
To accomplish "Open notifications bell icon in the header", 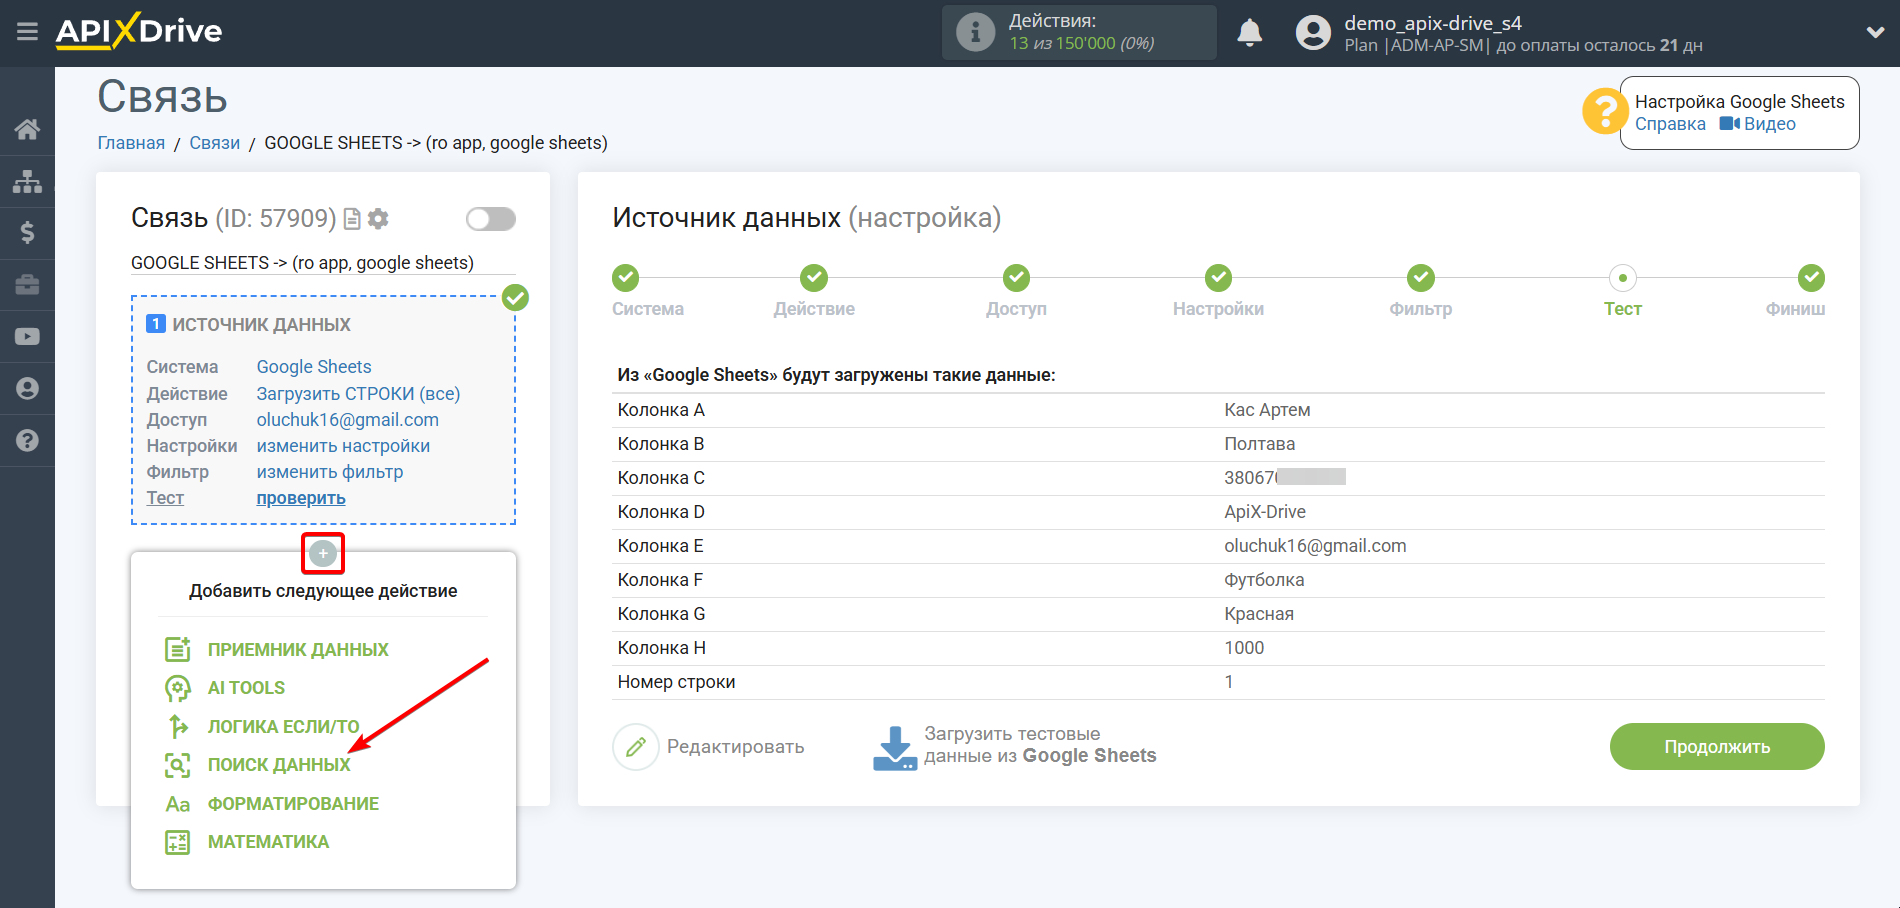I will 1249,32.
